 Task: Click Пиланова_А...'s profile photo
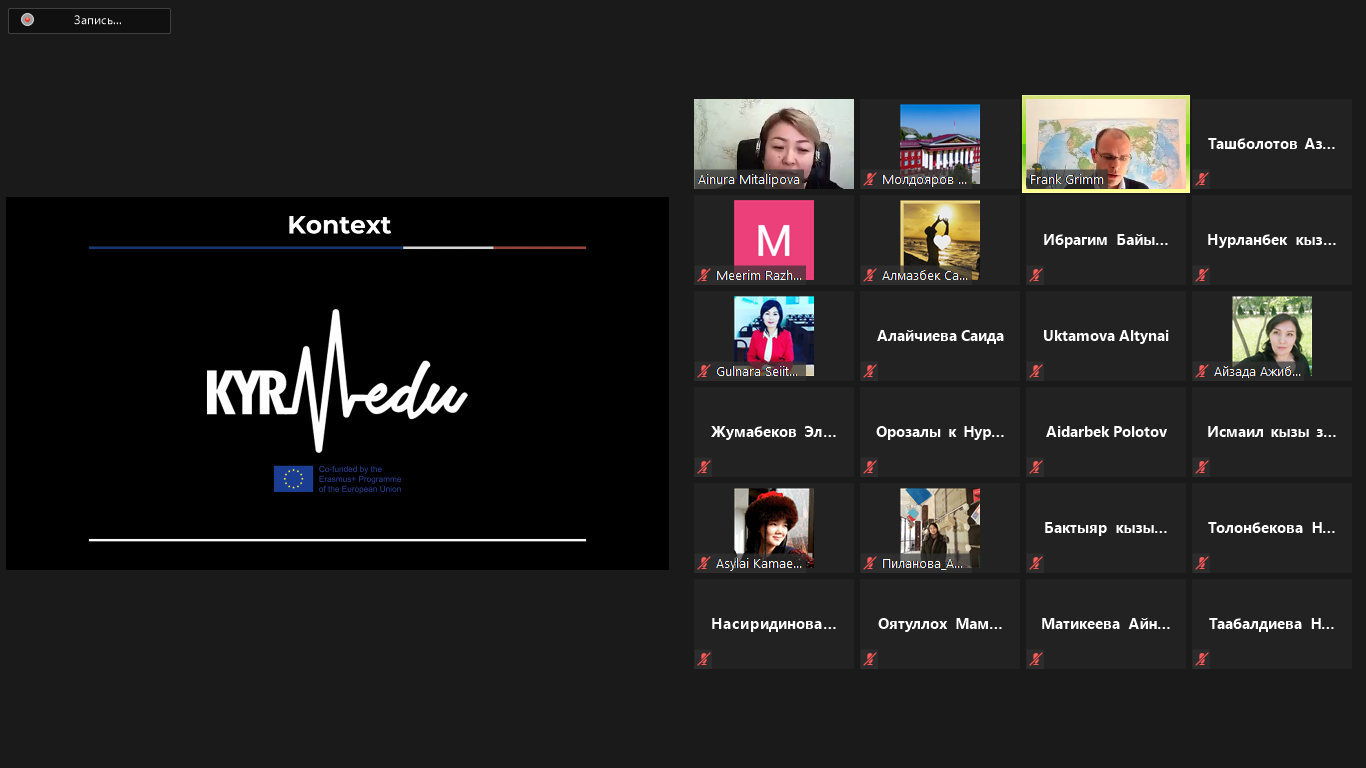940,526
